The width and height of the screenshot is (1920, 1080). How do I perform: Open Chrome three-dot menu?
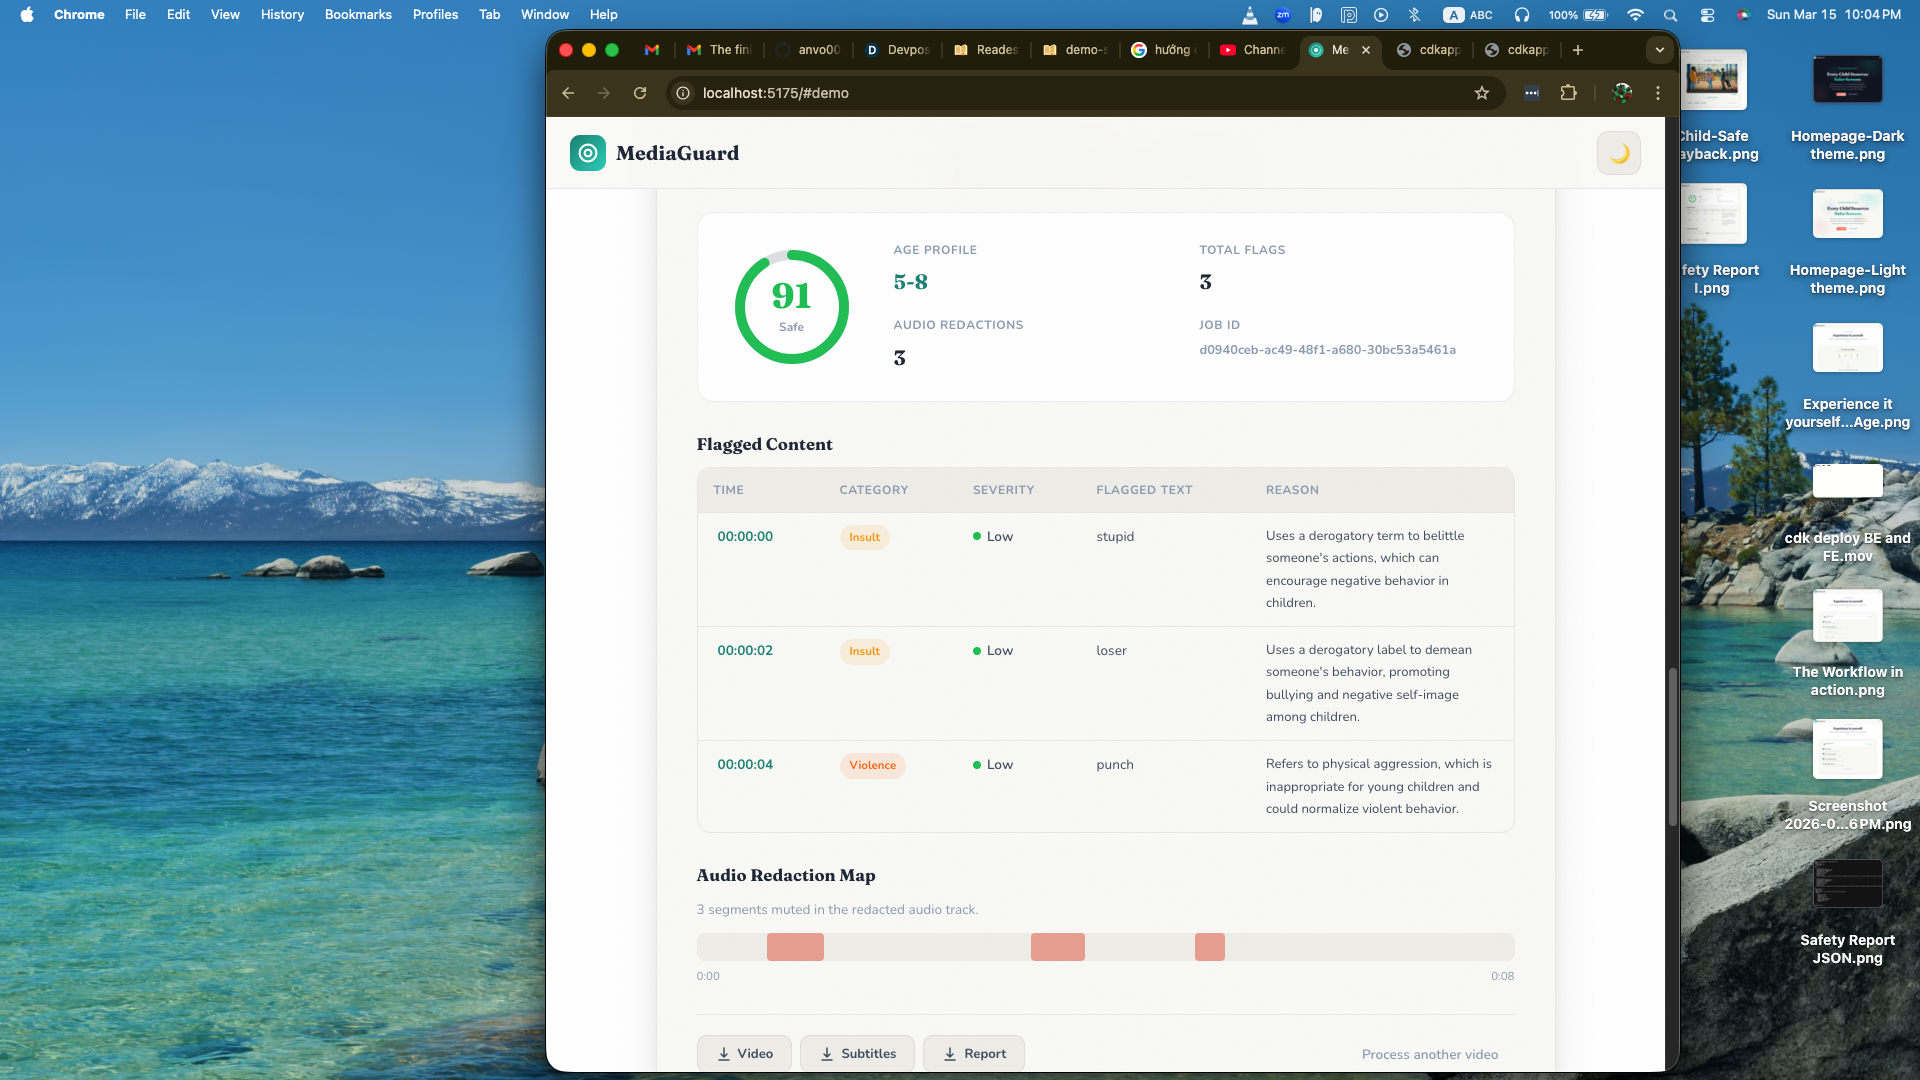[x=1658, y=93]
